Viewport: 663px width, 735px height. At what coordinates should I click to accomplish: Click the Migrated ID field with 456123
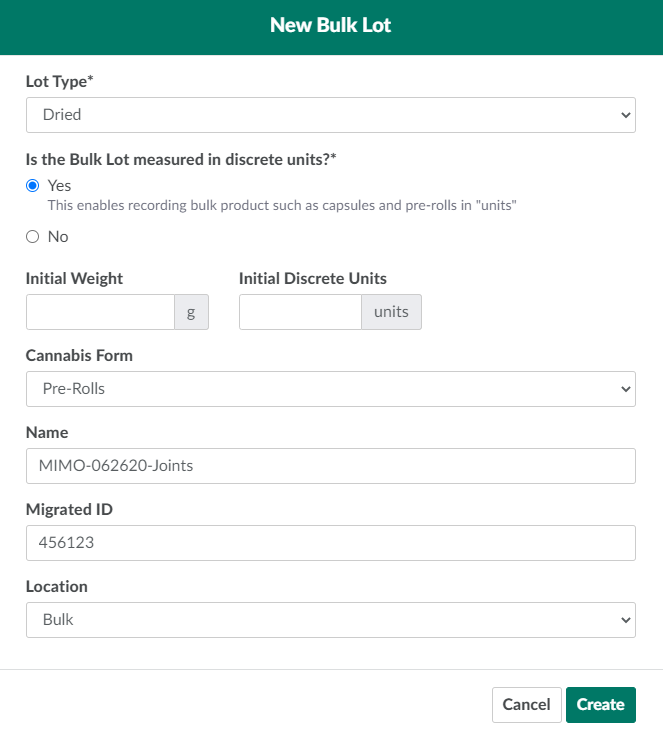pyautogui.click(x=330, y=543)
